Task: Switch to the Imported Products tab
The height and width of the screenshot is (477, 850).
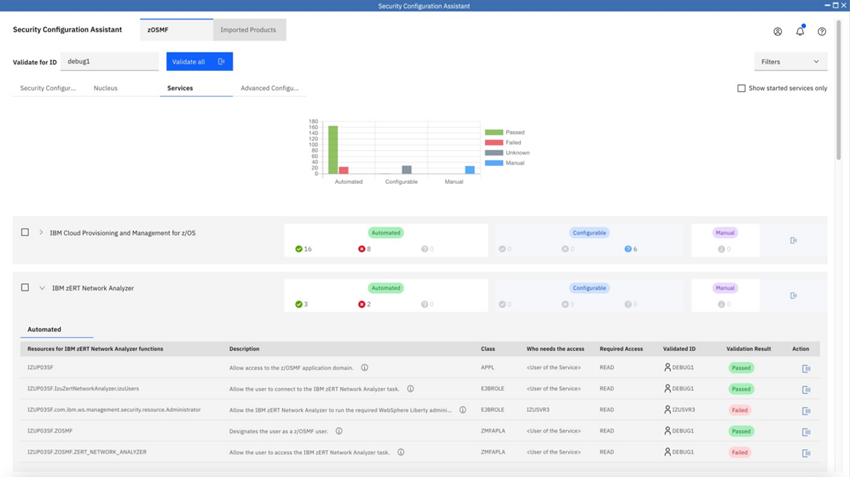Action: (248, 30)
